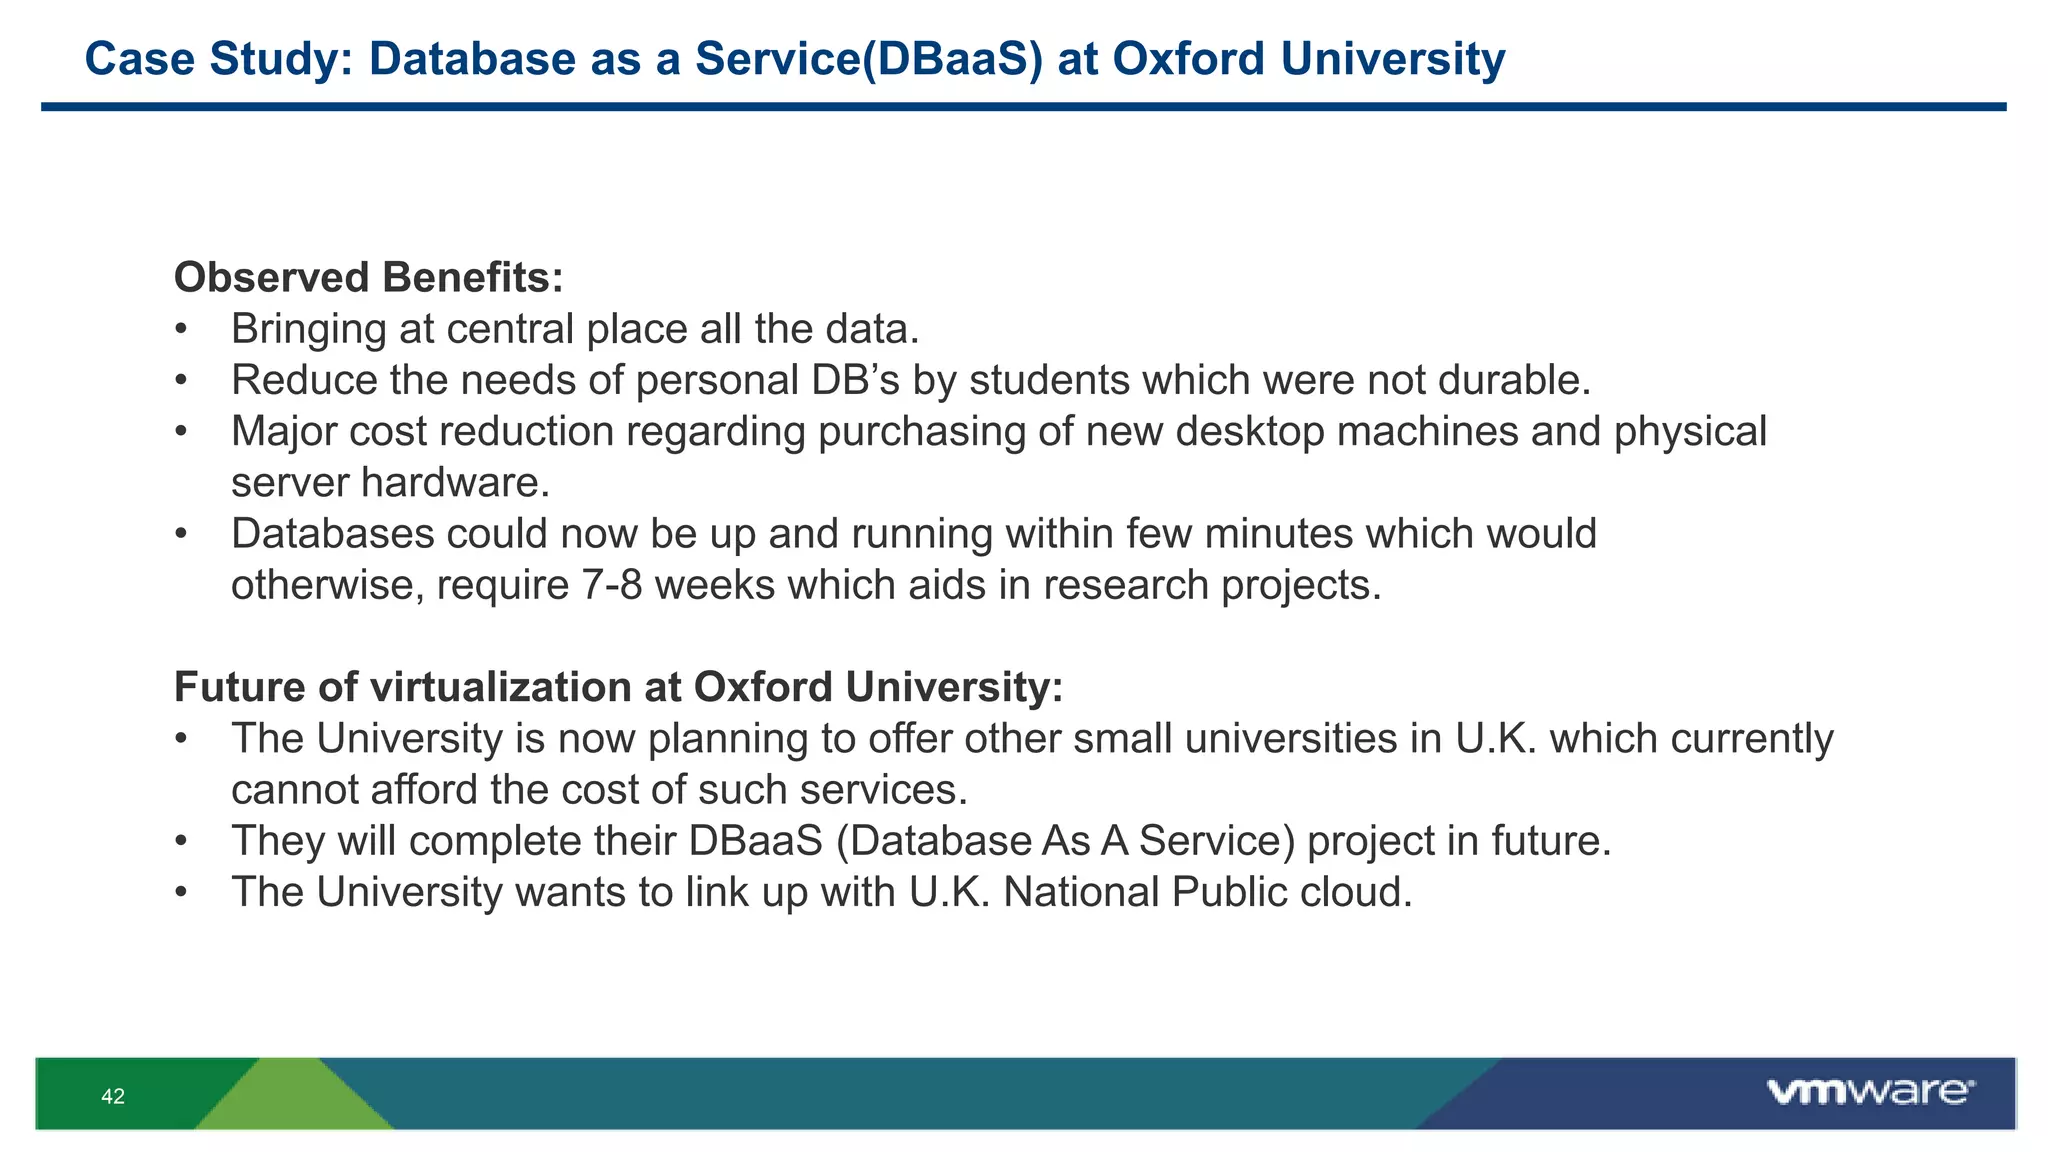
Task: Click the VMware logo in the footer
Action: point(1869,1091)
